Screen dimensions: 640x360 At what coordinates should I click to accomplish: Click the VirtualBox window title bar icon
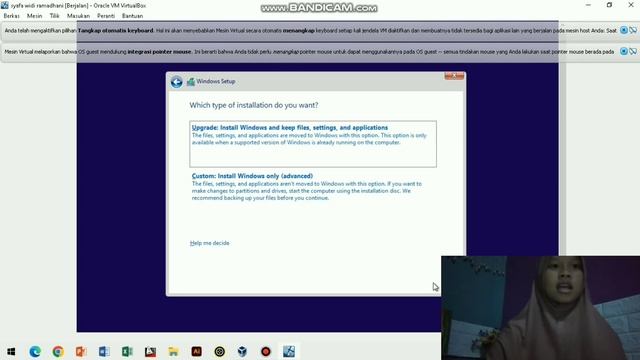click(x=5, y=5)
